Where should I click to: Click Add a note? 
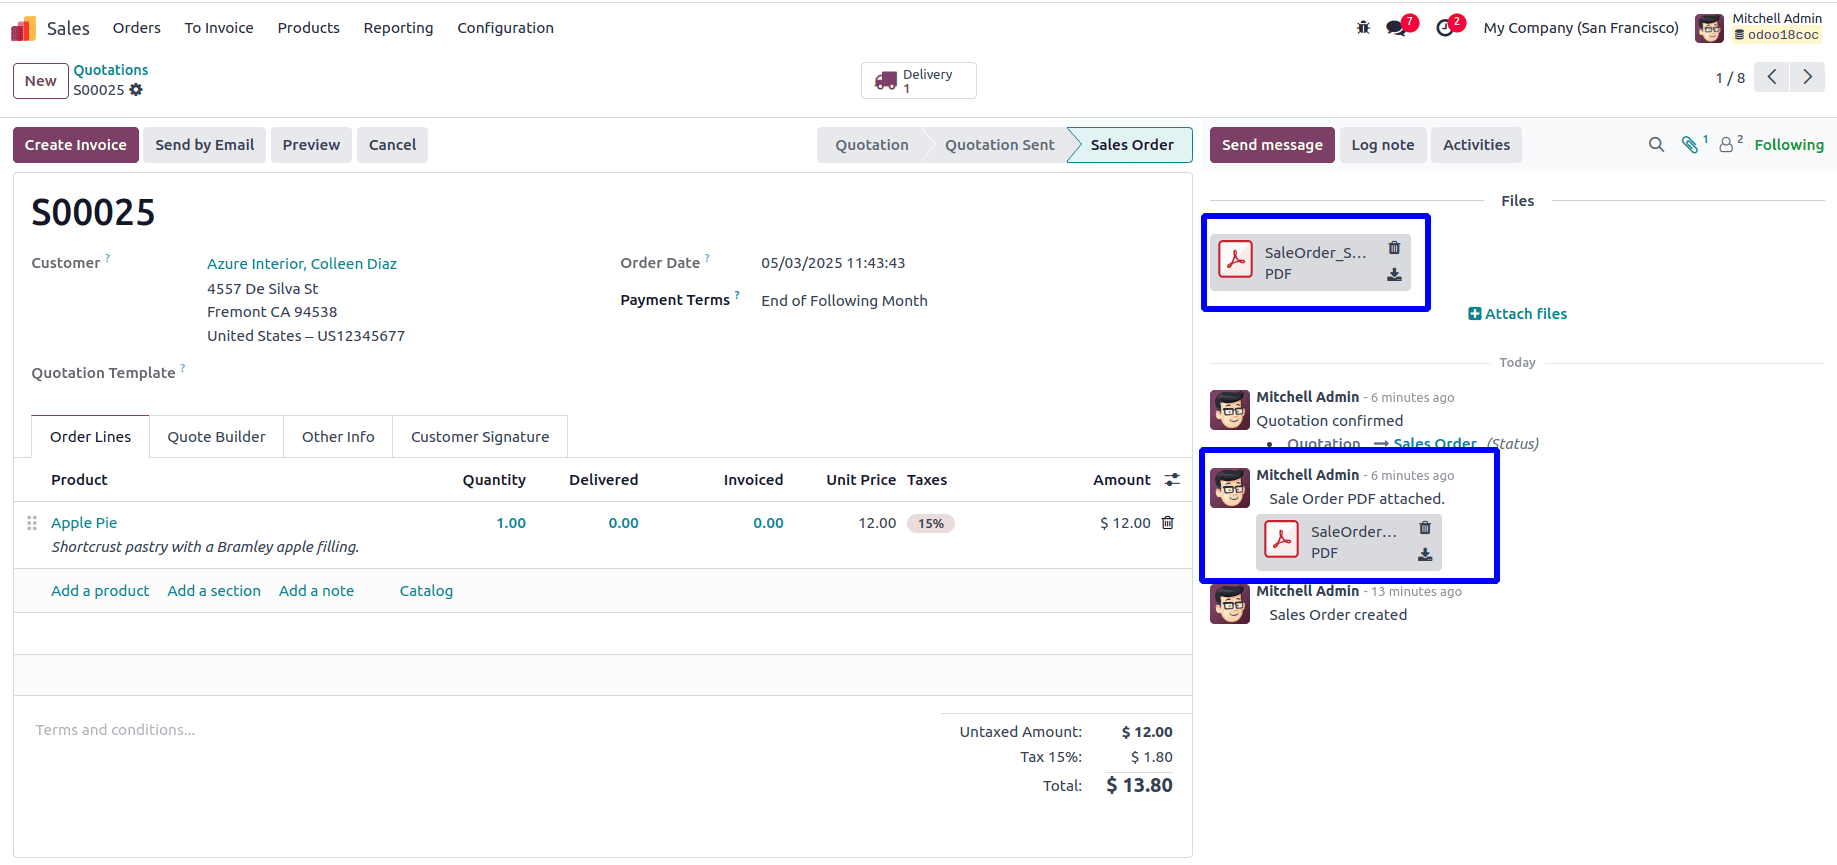316,591
